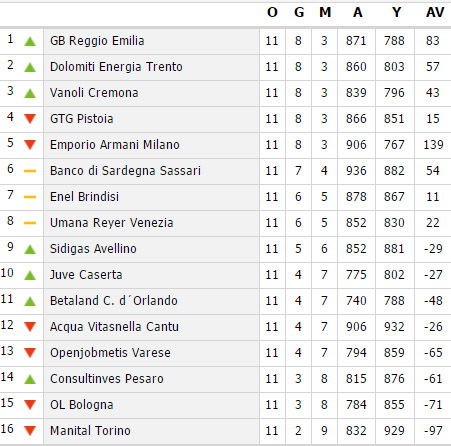Click red down arrow beside Openjobmetis Varese
The height and width of the screenshot is (446, 451).
[30, 353]
